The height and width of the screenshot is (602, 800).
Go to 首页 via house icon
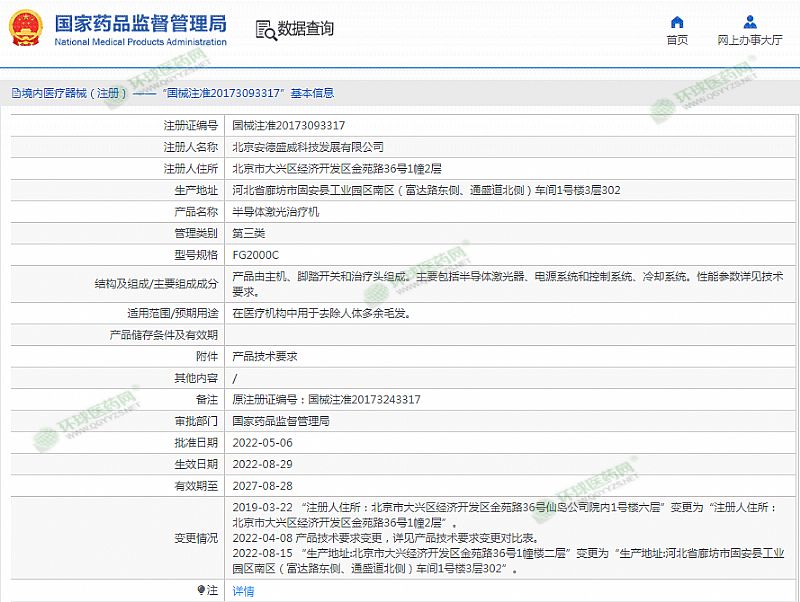click(677, 22)
